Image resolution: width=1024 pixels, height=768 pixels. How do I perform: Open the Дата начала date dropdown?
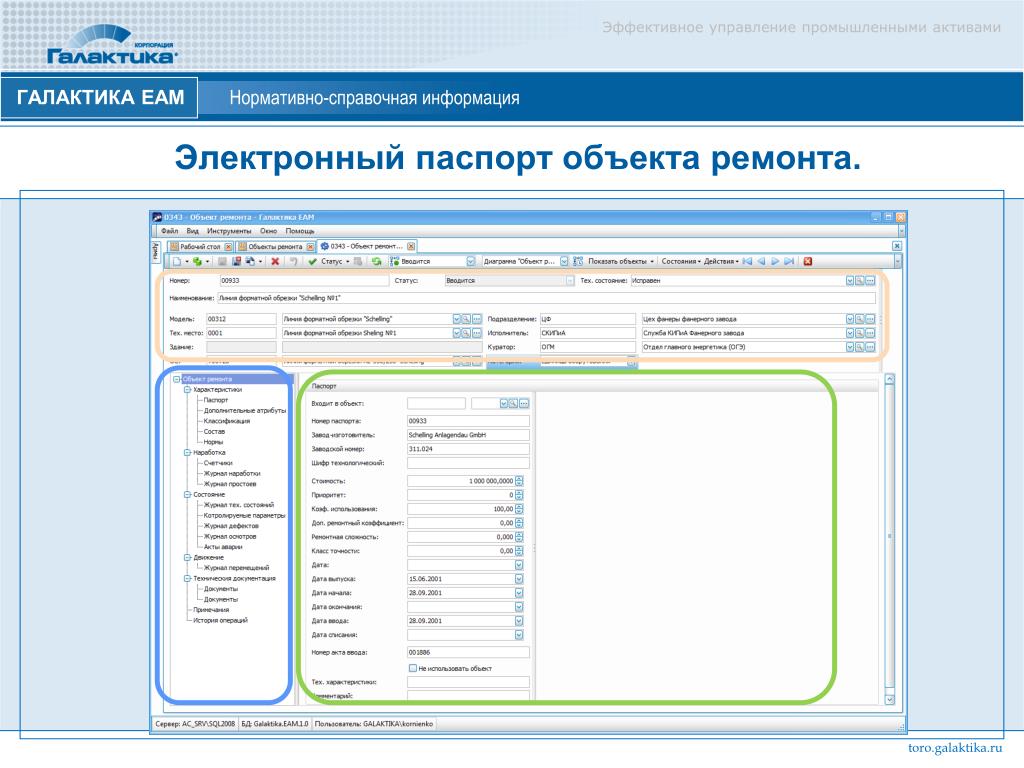point(519,593)
